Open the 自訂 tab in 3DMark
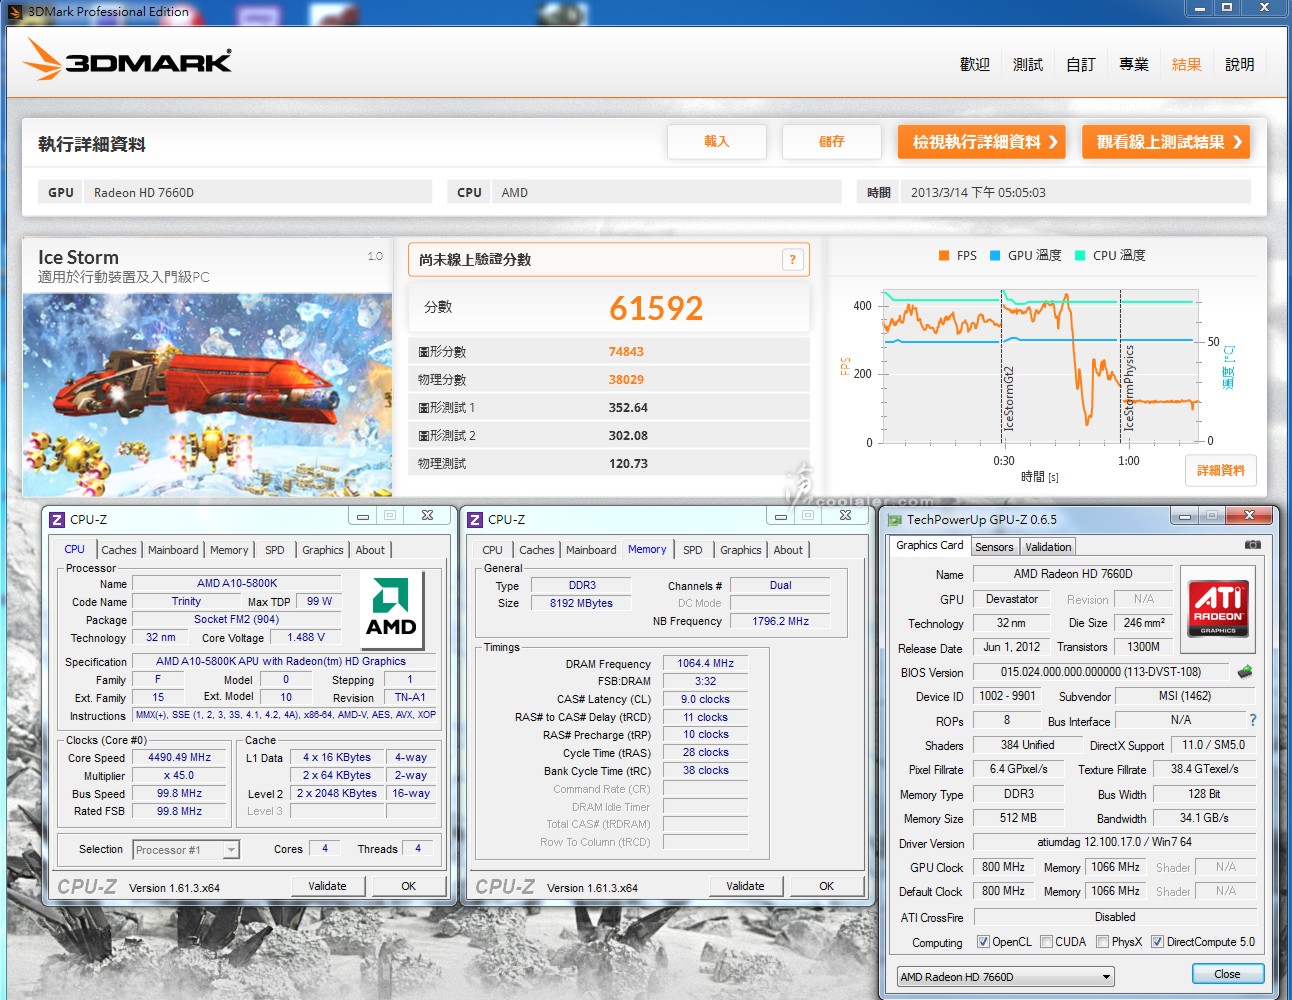 point(1080,64)
